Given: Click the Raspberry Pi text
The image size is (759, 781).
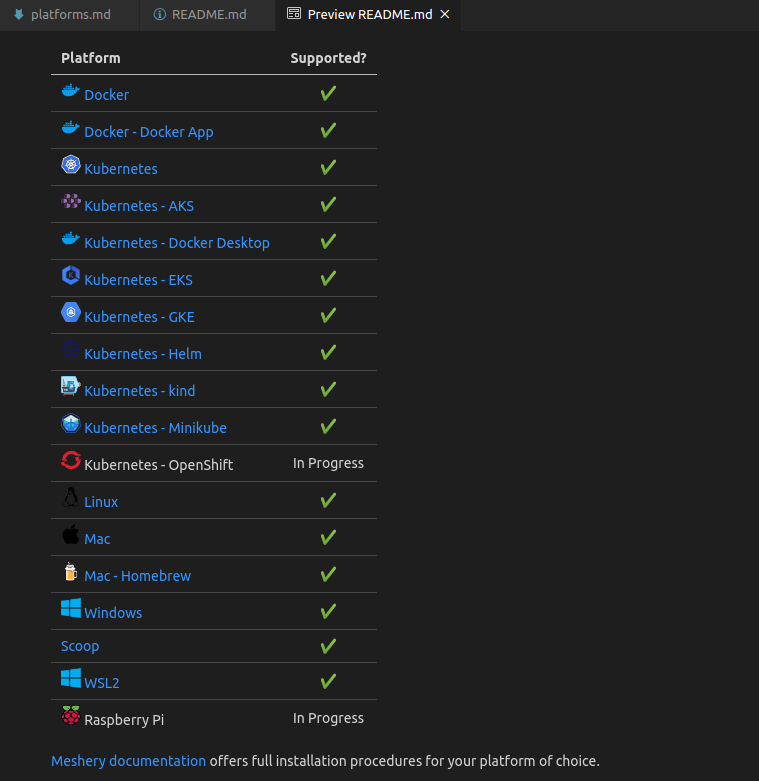Looking at the screenshot, I should [124, 720].
